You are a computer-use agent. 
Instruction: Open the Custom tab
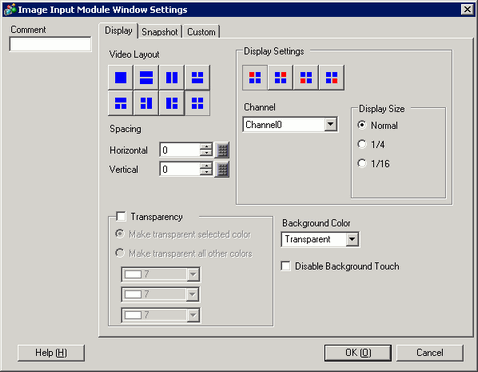(x=201, y=32)
